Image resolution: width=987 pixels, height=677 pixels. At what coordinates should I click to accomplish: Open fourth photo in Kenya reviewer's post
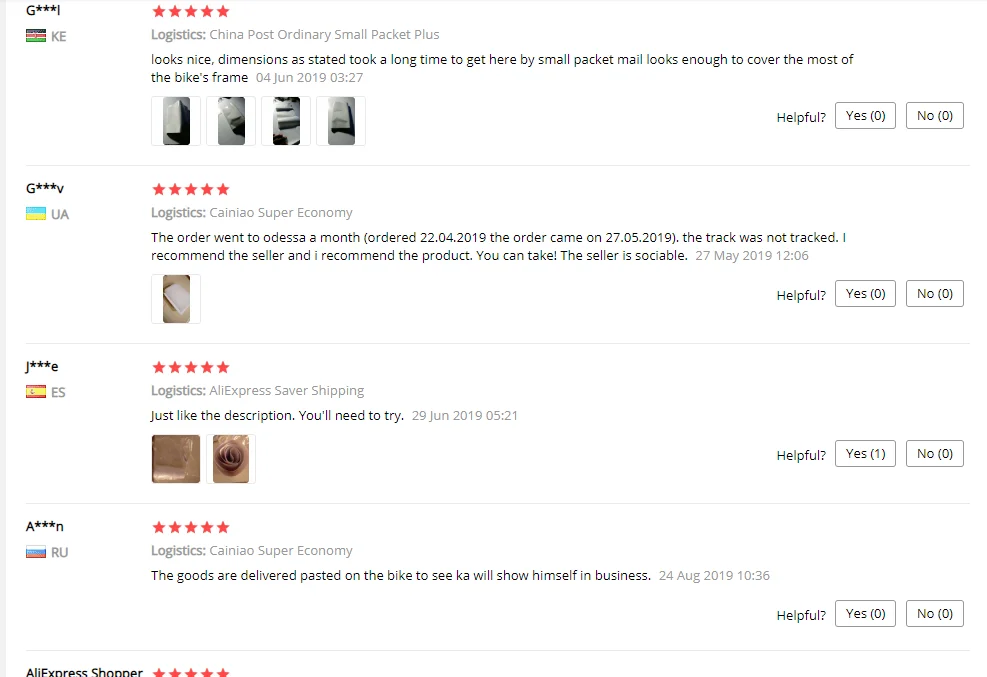point(341,121)
